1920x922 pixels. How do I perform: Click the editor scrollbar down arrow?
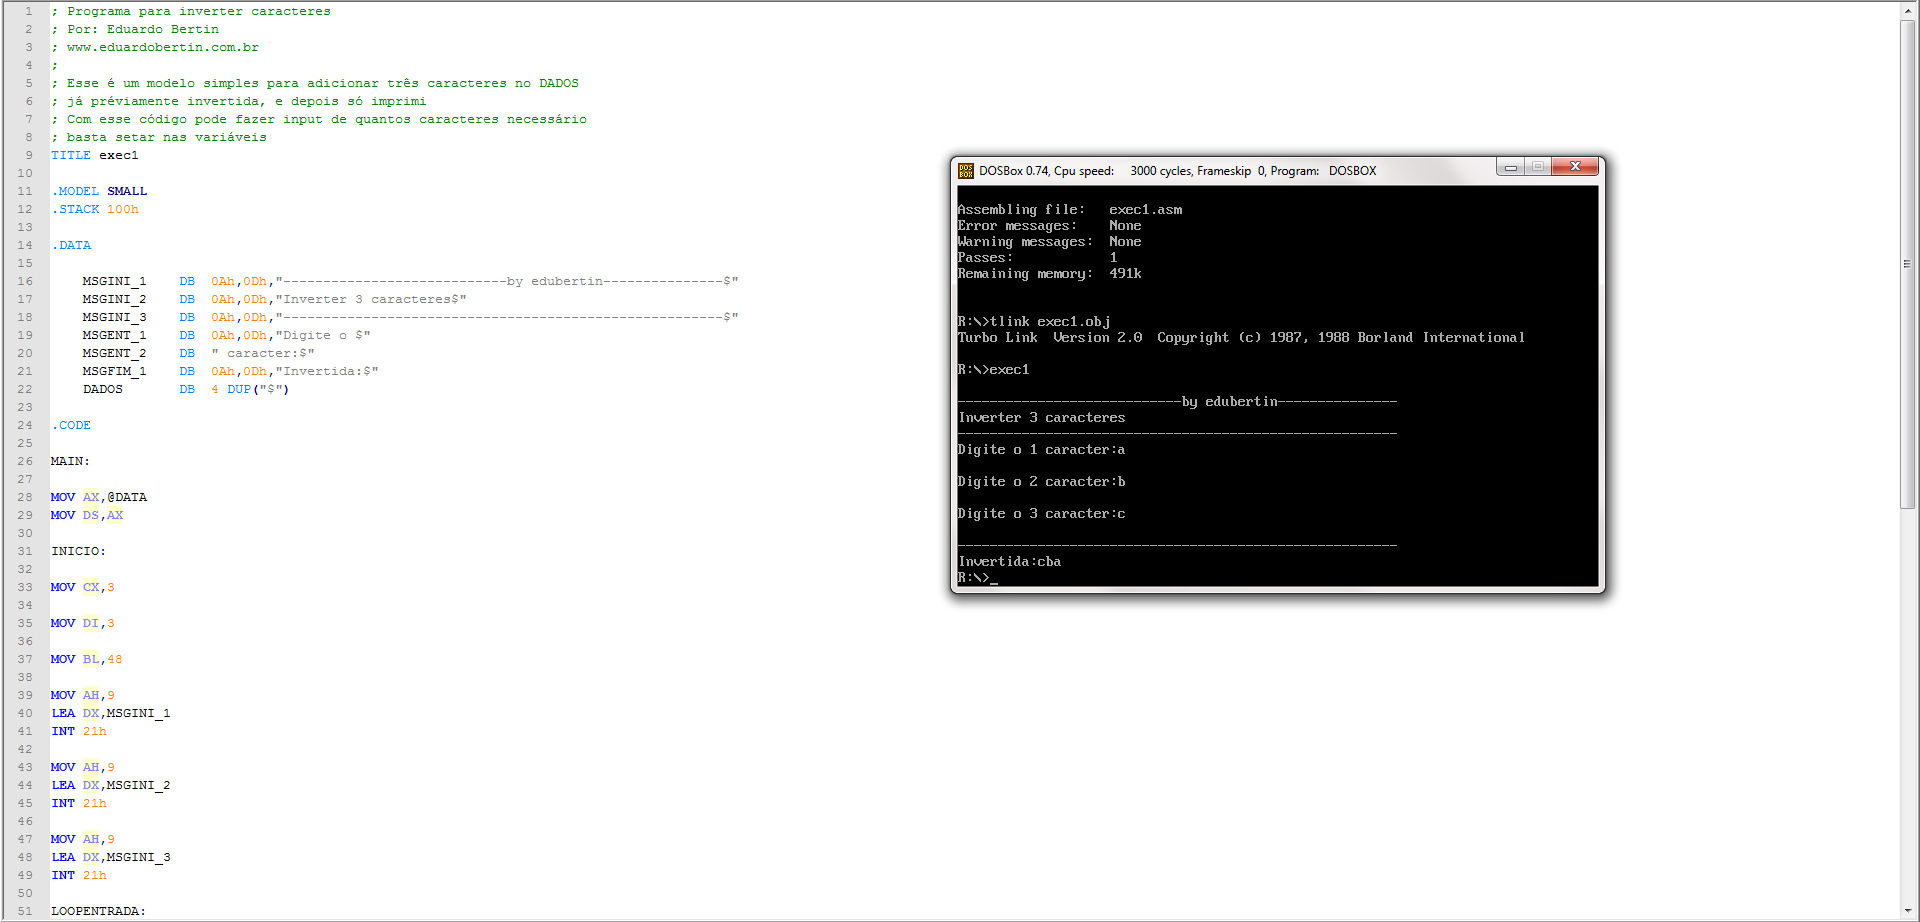coord(1908,911)
